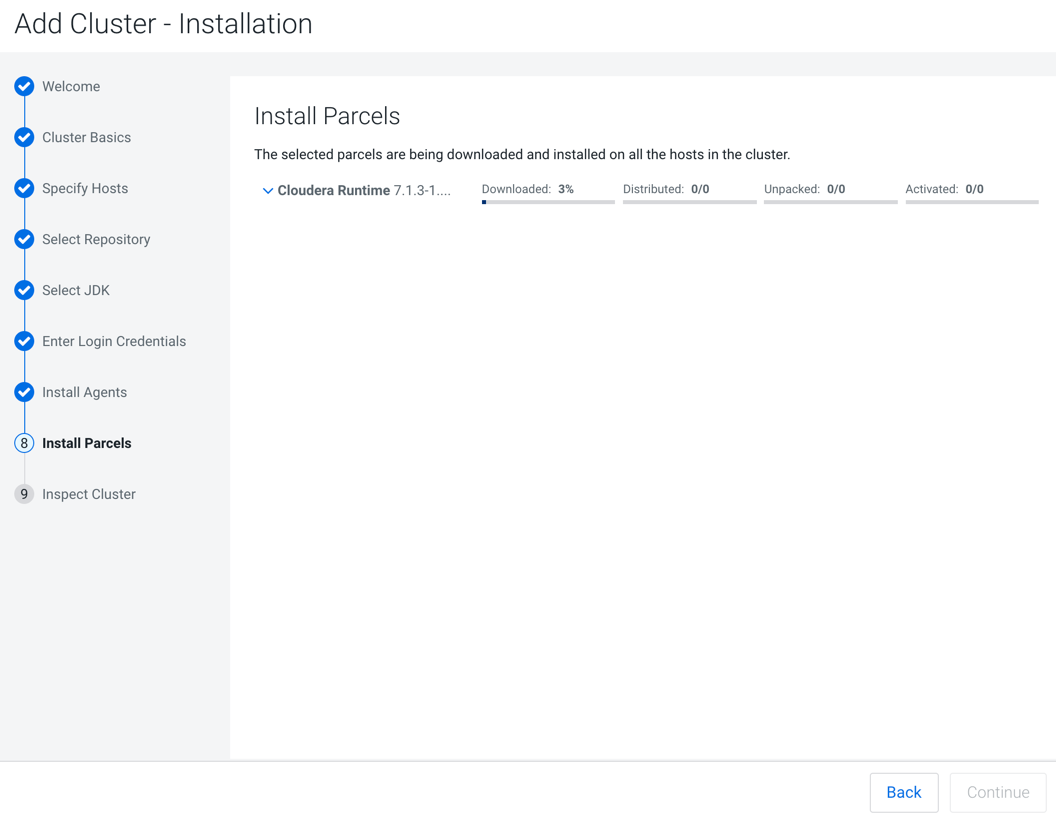Image resolution: width=1056 pixels, height=817 pixels.
Task: Click the Activated progress bar
Action: [x=971, y=202]
